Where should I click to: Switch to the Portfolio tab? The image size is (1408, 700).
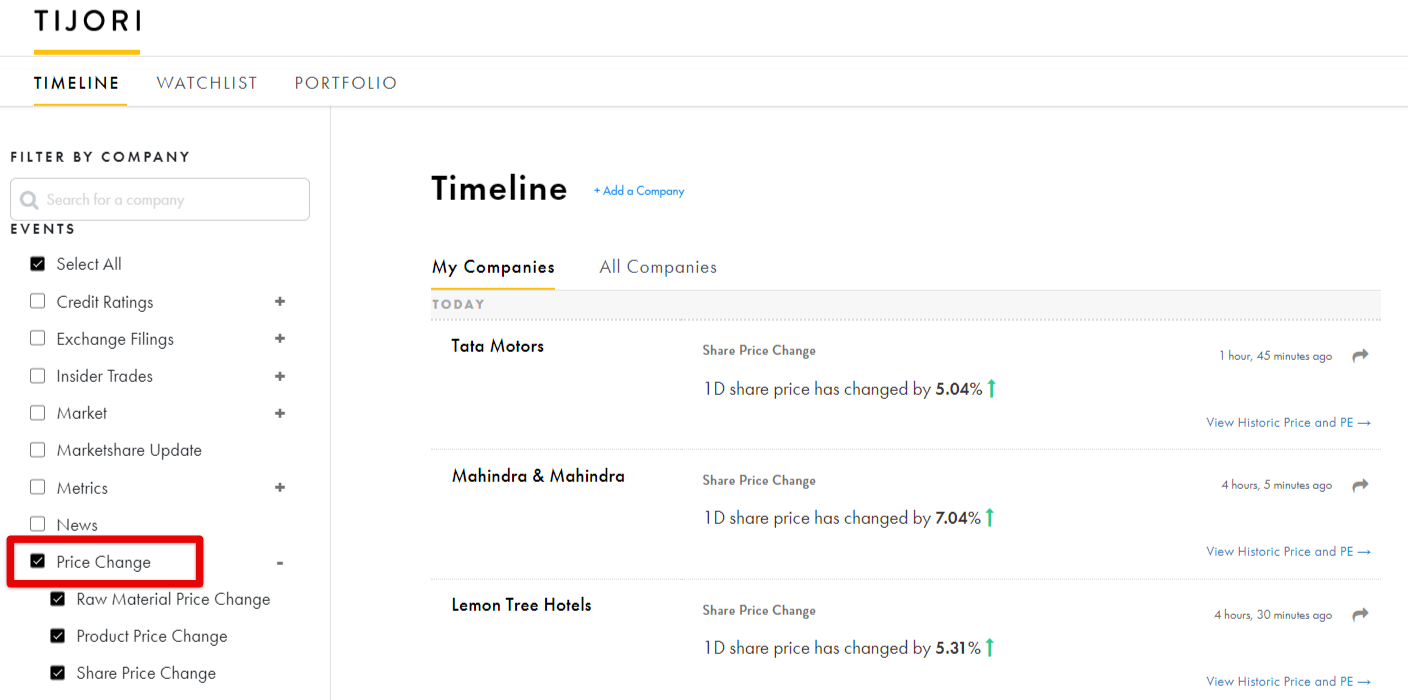(346, 83)
